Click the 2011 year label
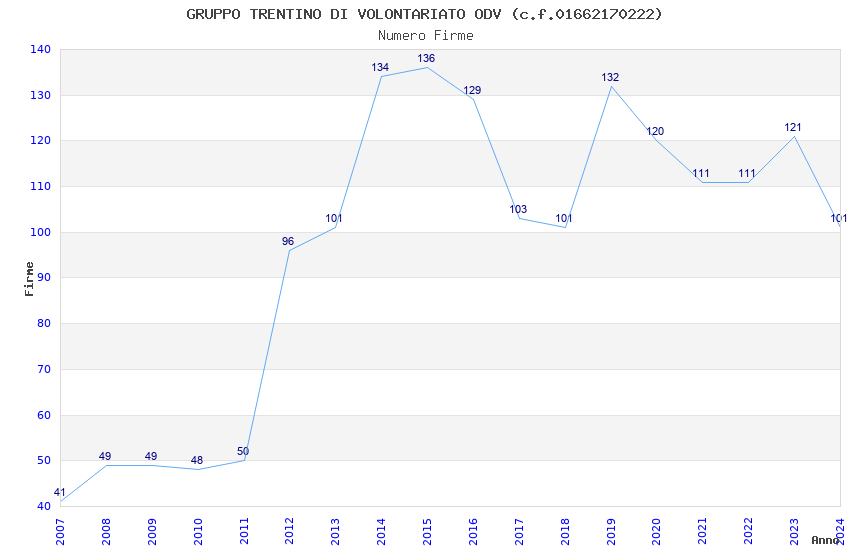The width and height of the screenshot is (850, 550). [244, 532]
